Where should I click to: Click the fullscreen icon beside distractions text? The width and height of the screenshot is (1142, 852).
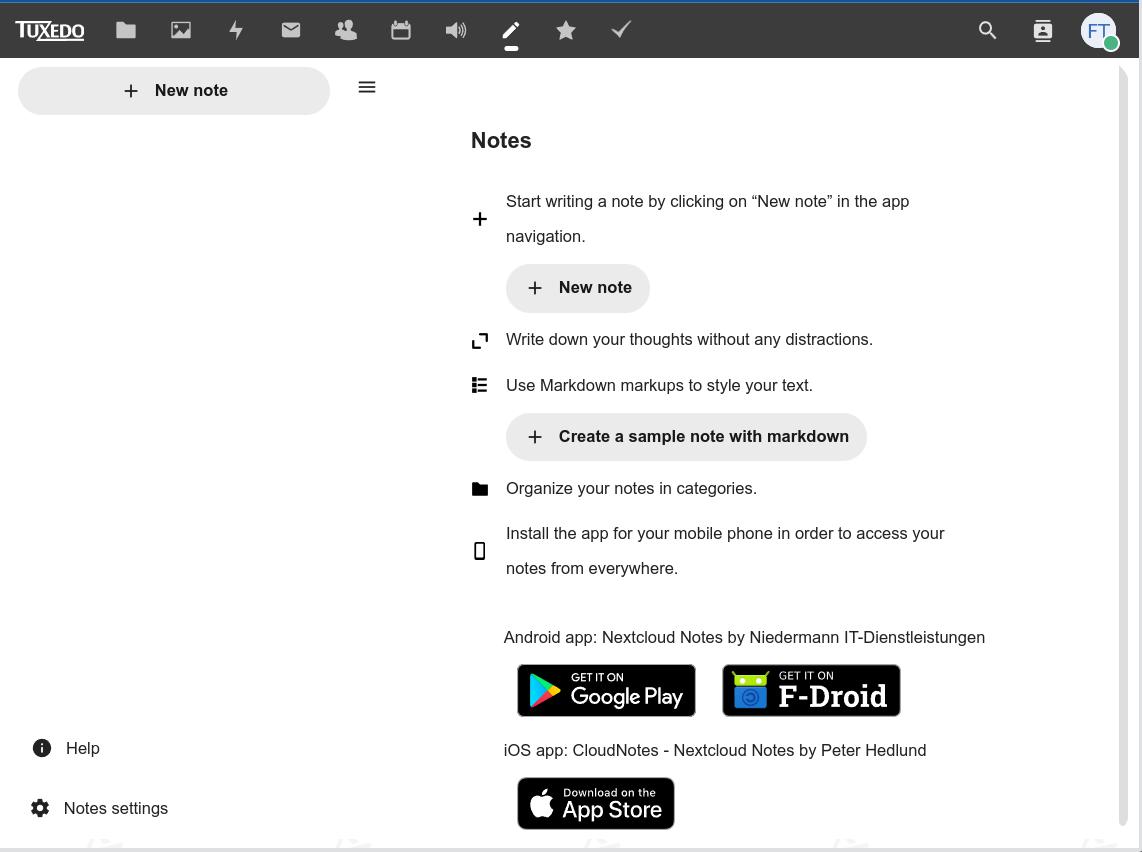480,340
